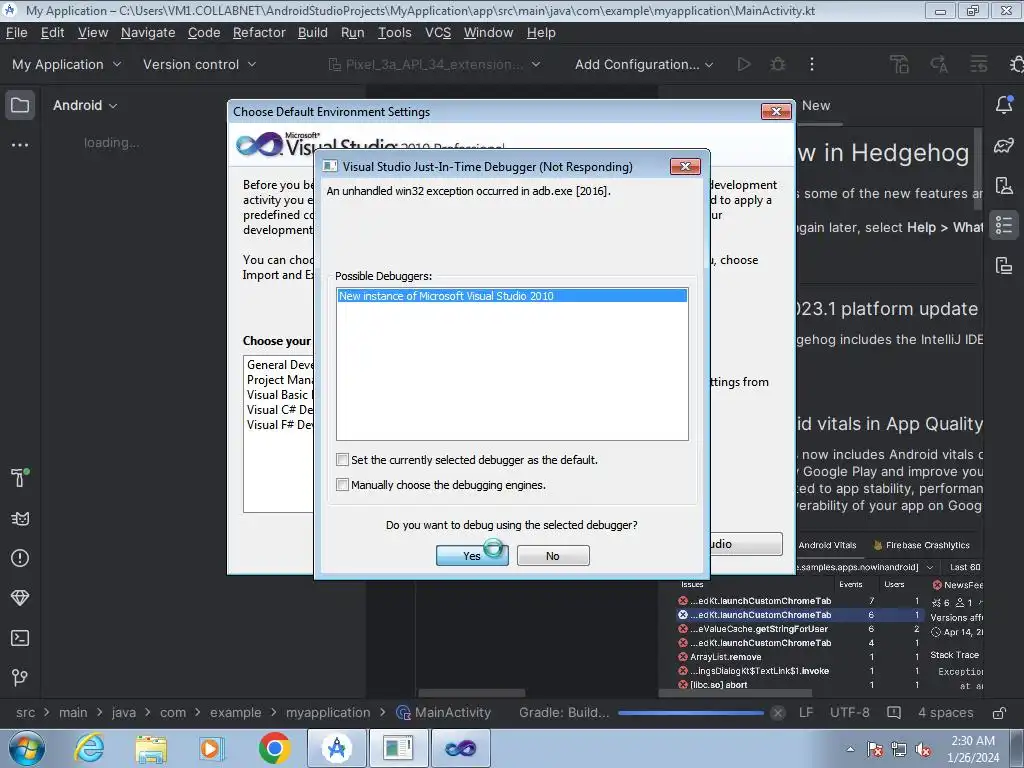
Task: Open the Refactor menu
Action: 259,33
